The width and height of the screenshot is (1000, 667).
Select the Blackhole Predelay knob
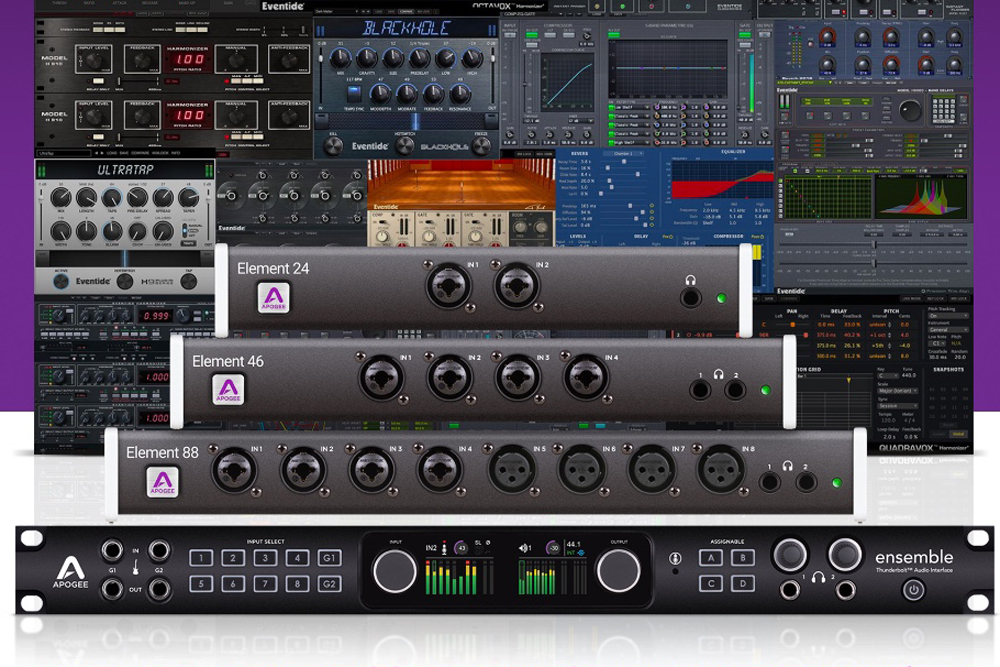[419, 59]
